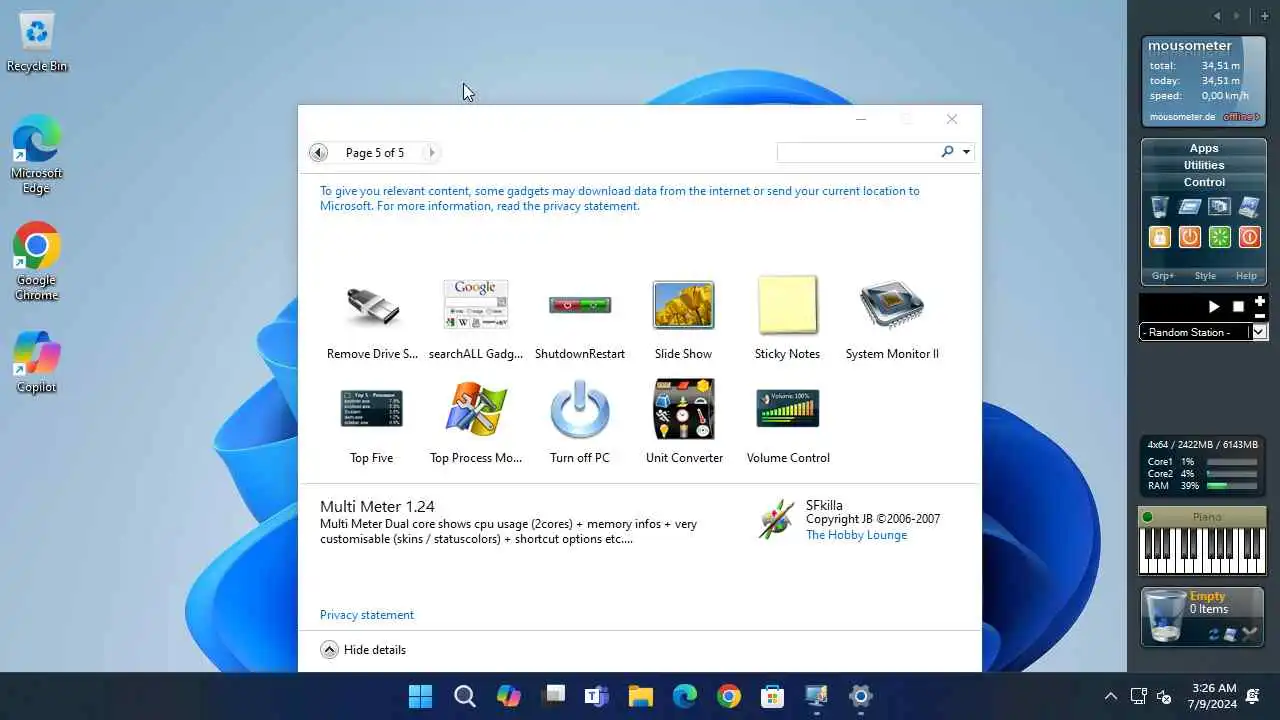Viewport: 1280px width, 720px height.
Task: Open the Privacy statement link
Action: point(367,615)
